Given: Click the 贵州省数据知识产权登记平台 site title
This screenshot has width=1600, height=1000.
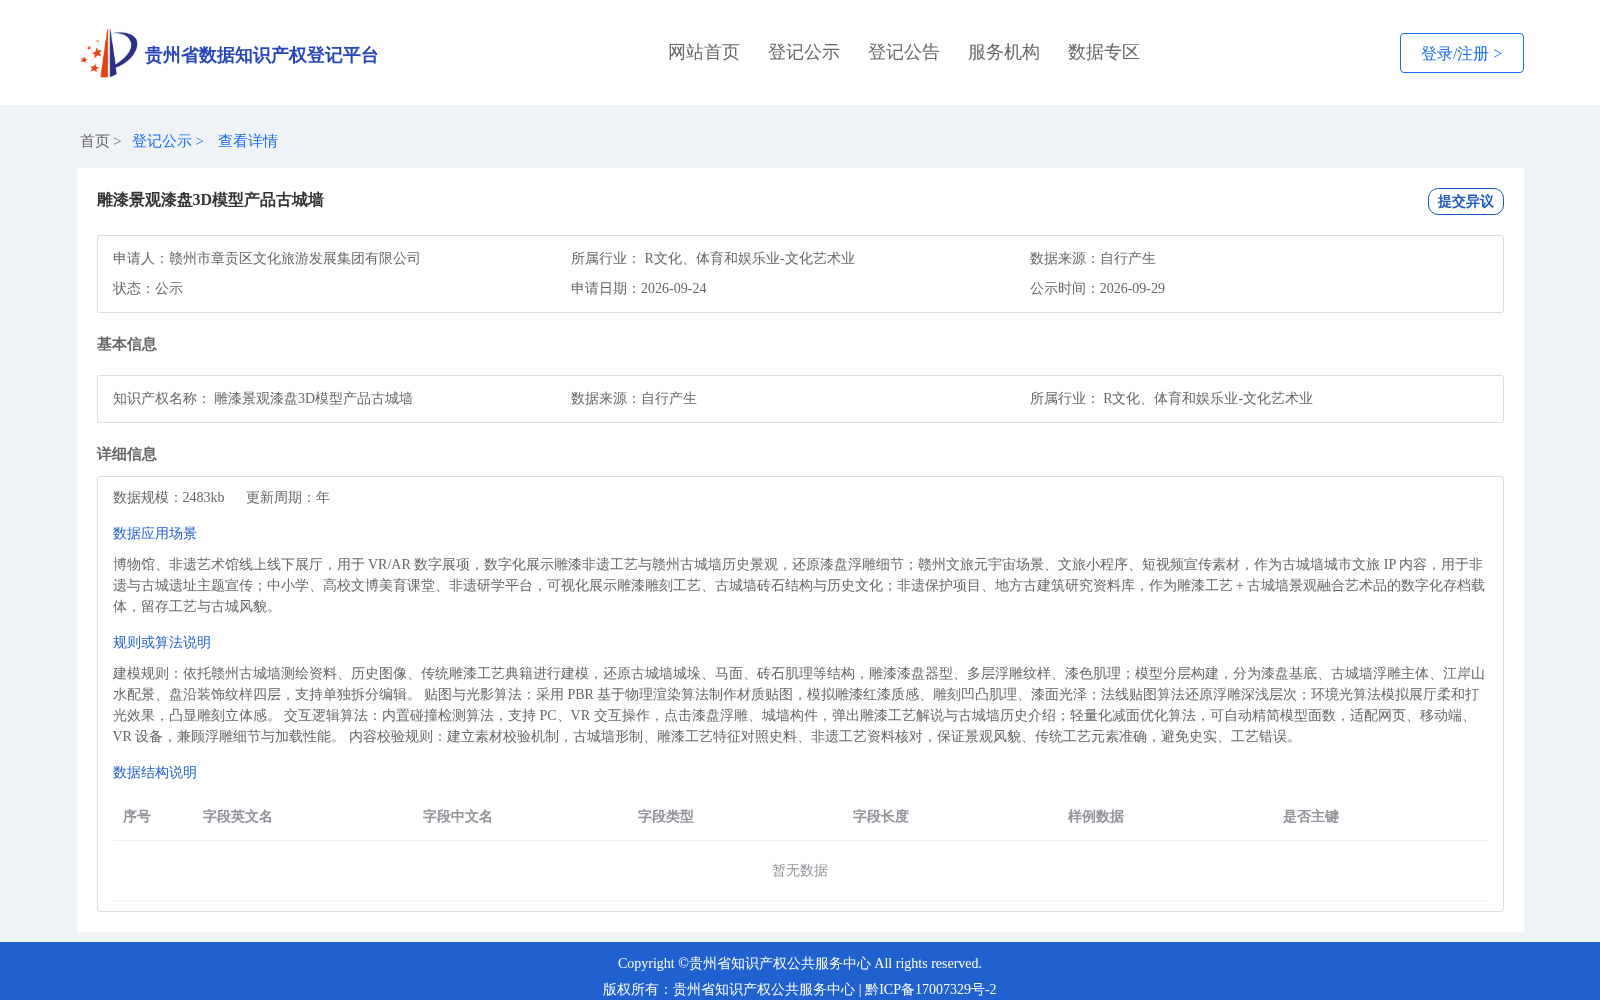Looking at the screenshot, I should 261,55.
